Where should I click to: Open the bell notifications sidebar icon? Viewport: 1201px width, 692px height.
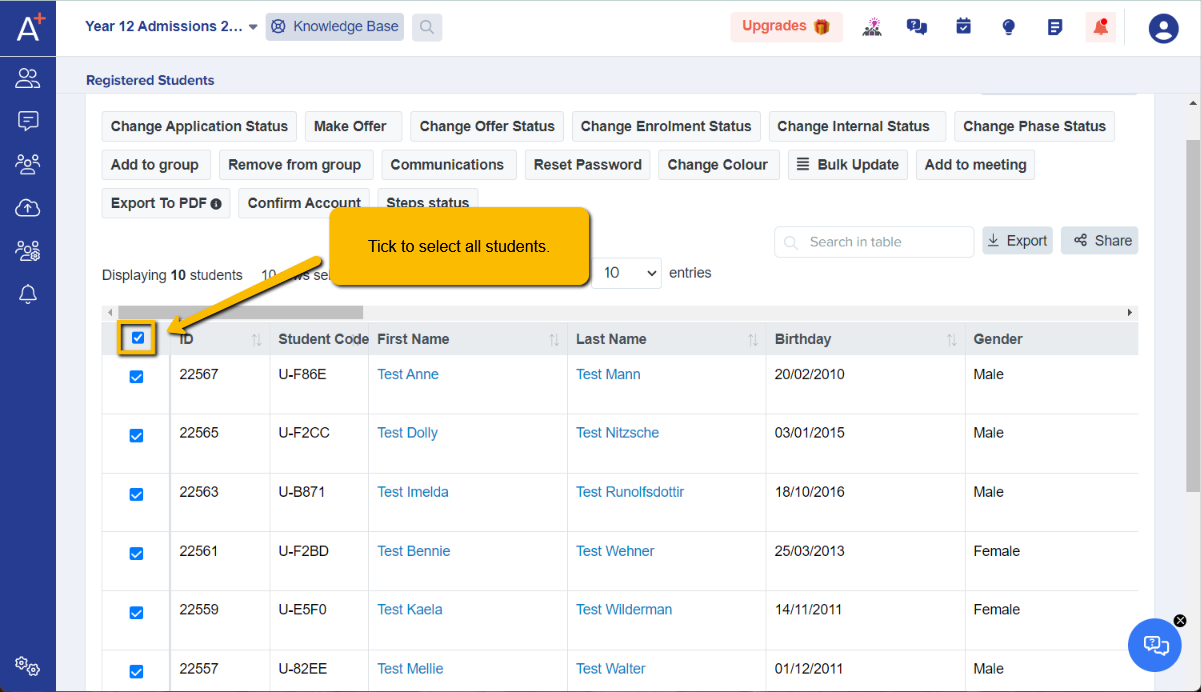coord(28,294)
